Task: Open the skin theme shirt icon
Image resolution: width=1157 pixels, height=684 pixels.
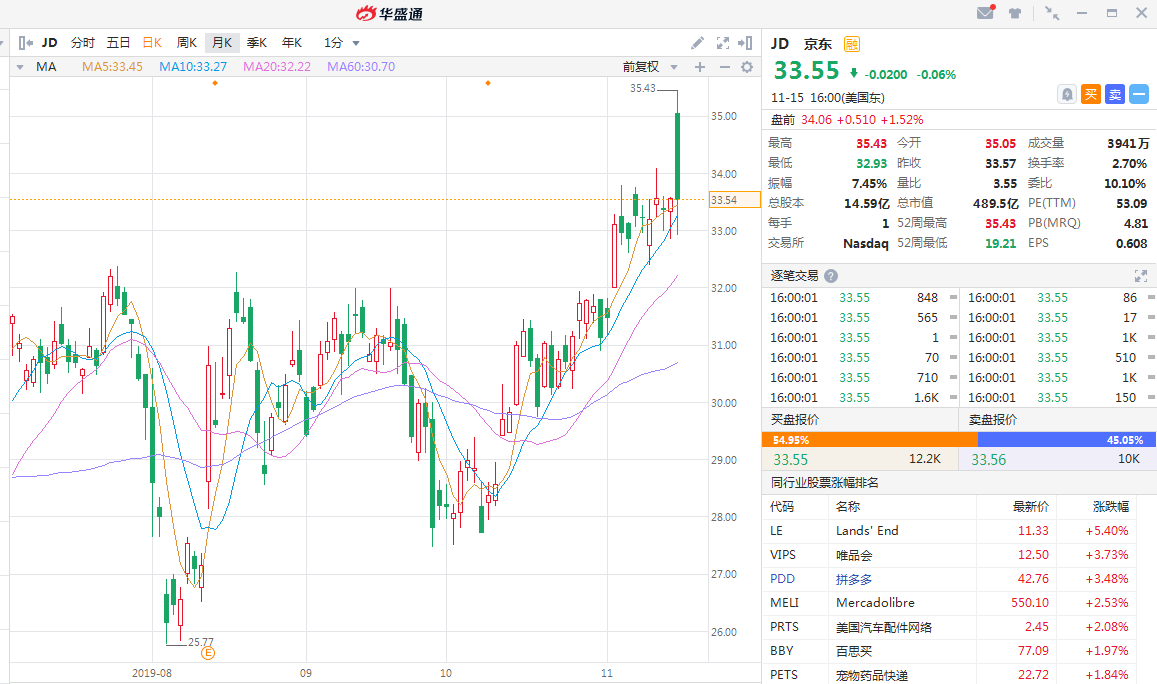Action: coord(1015,13)
